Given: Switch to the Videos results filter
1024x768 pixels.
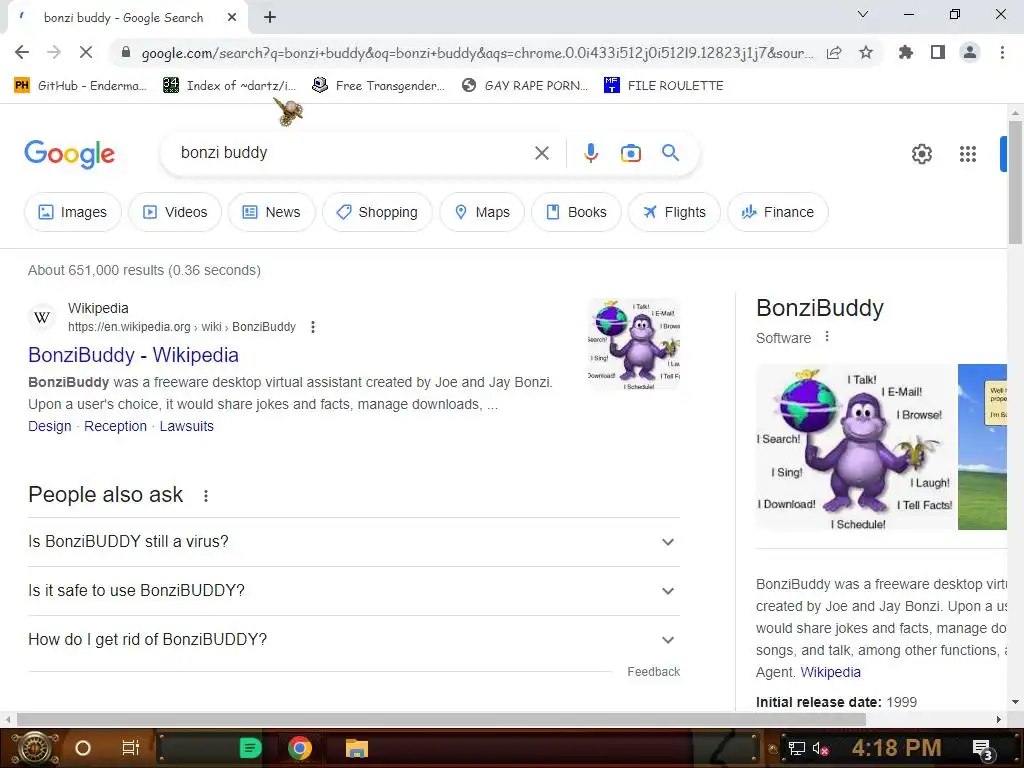Looking at the screenshot, I should [x=175, y=212].
